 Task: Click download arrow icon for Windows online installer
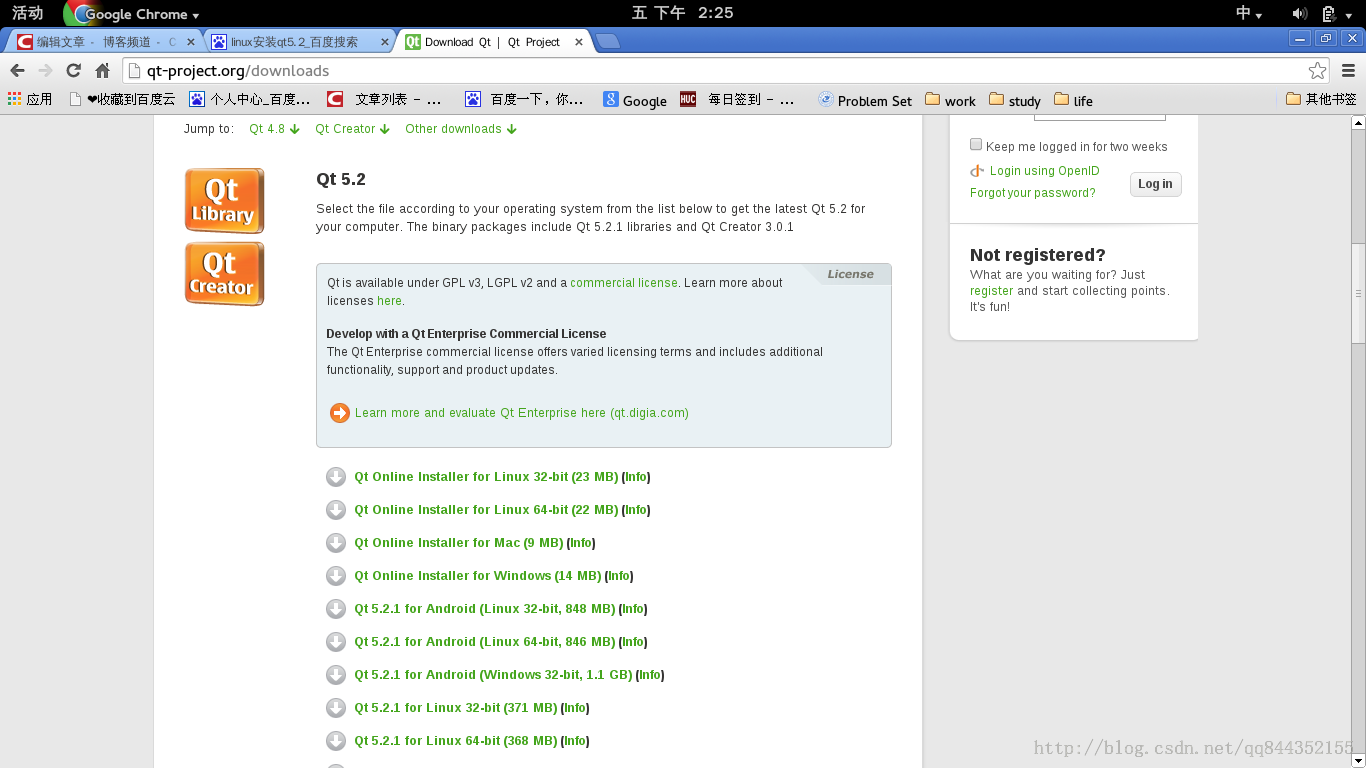336,576
